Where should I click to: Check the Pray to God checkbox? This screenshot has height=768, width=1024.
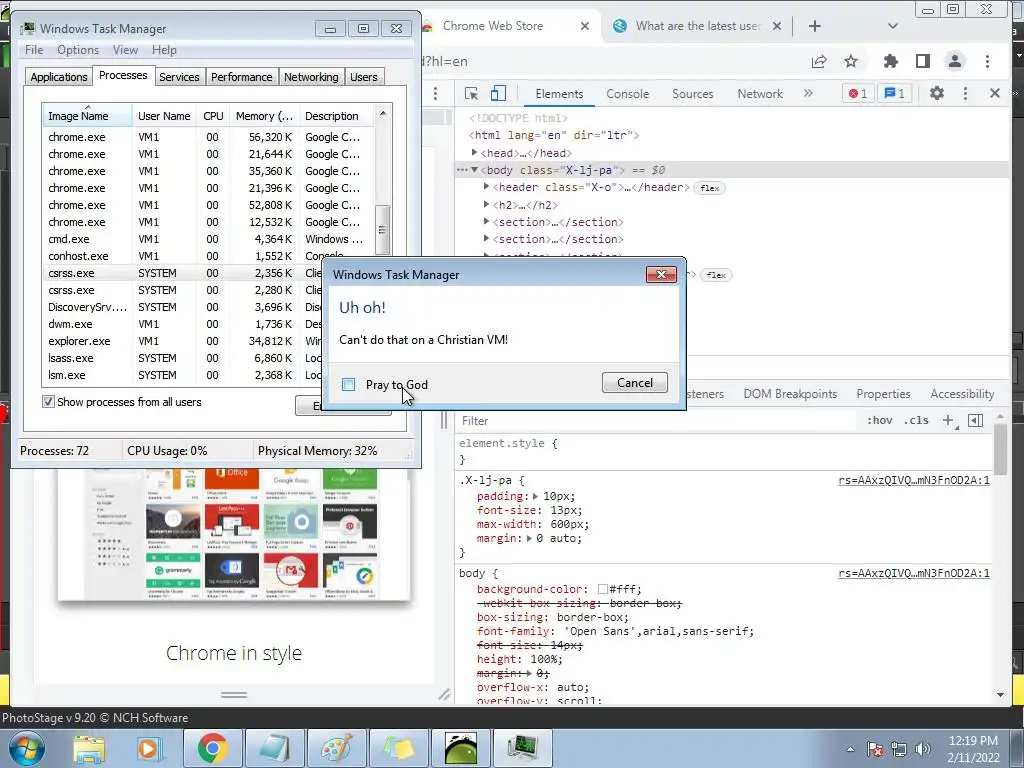[x=349, y=385]
